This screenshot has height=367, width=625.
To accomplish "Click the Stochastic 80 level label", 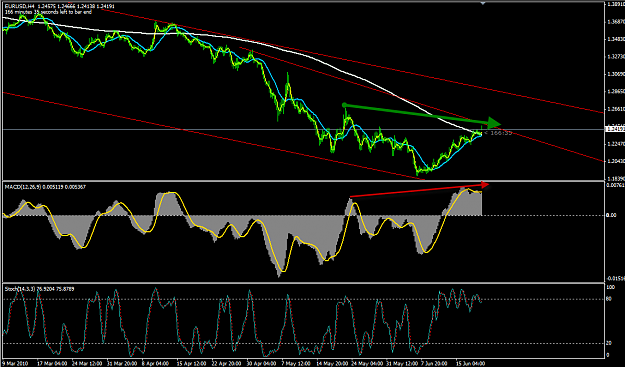I will click(x=609, y=299).
